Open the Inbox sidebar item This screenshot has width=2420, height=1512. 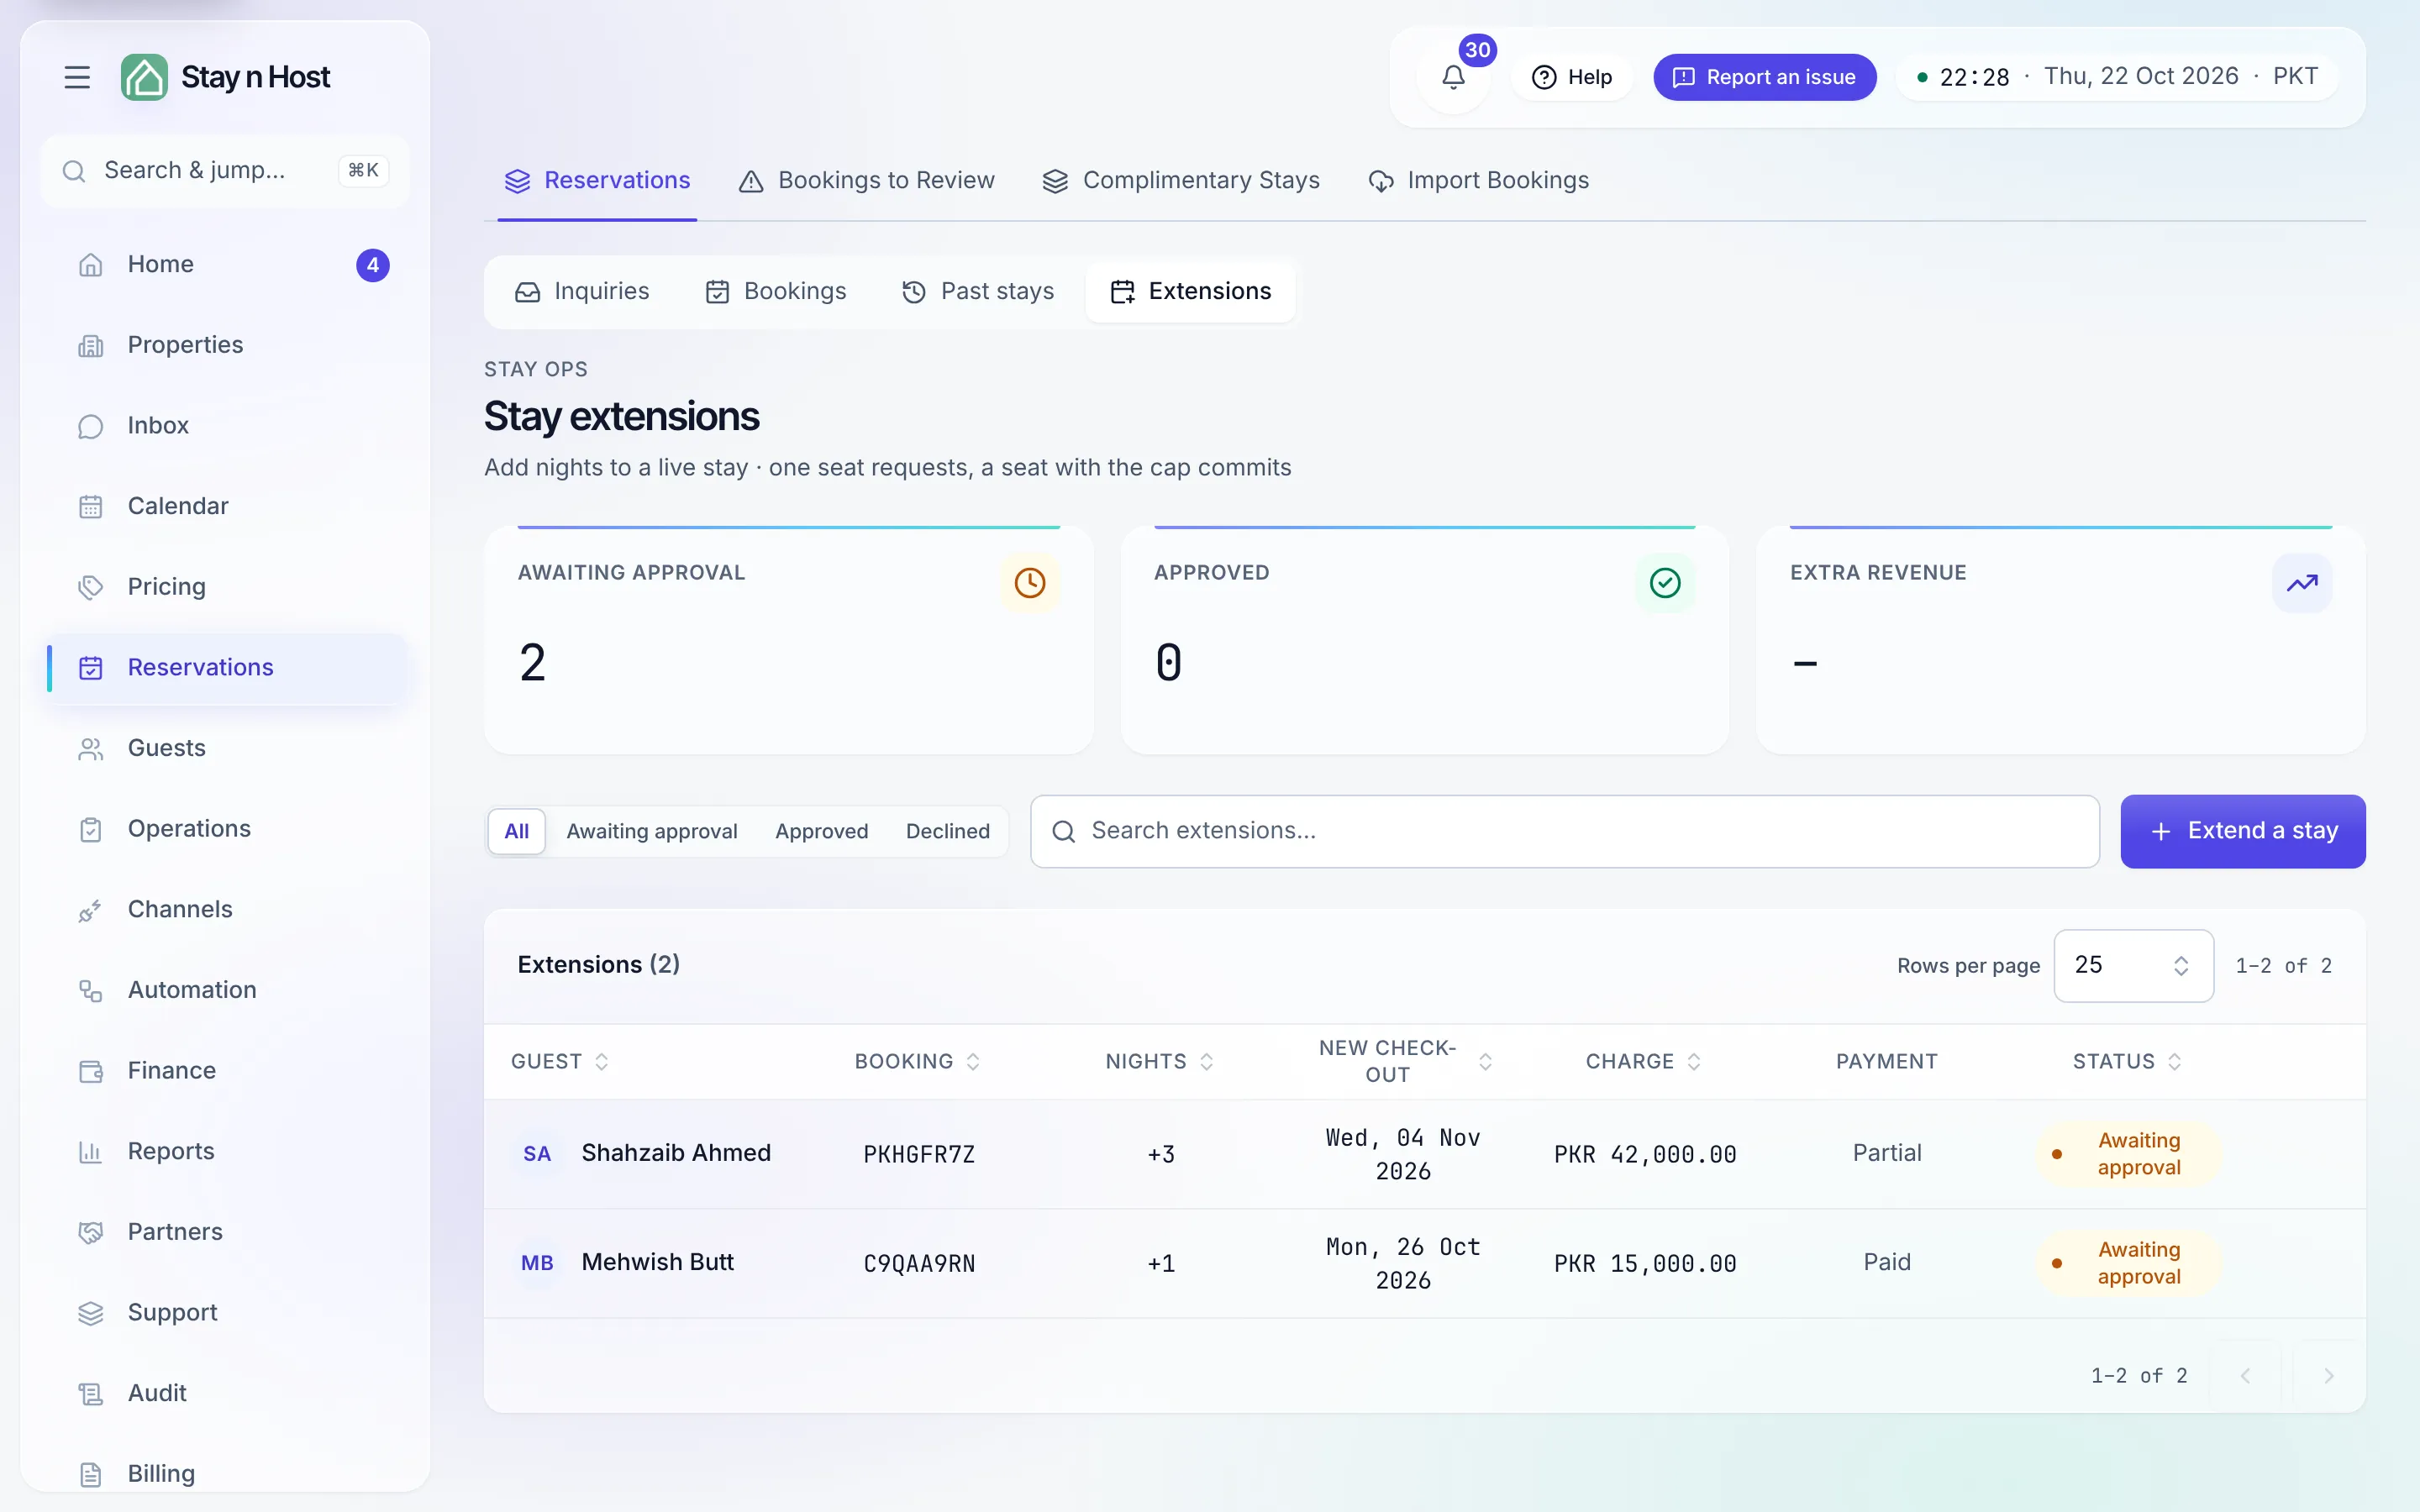coord(227,425)
